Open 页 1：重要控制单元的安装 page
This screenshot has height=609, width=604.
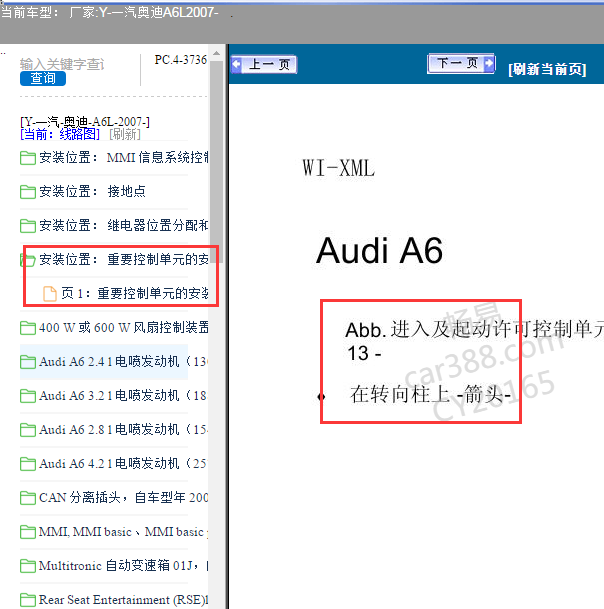pos(134,294)
